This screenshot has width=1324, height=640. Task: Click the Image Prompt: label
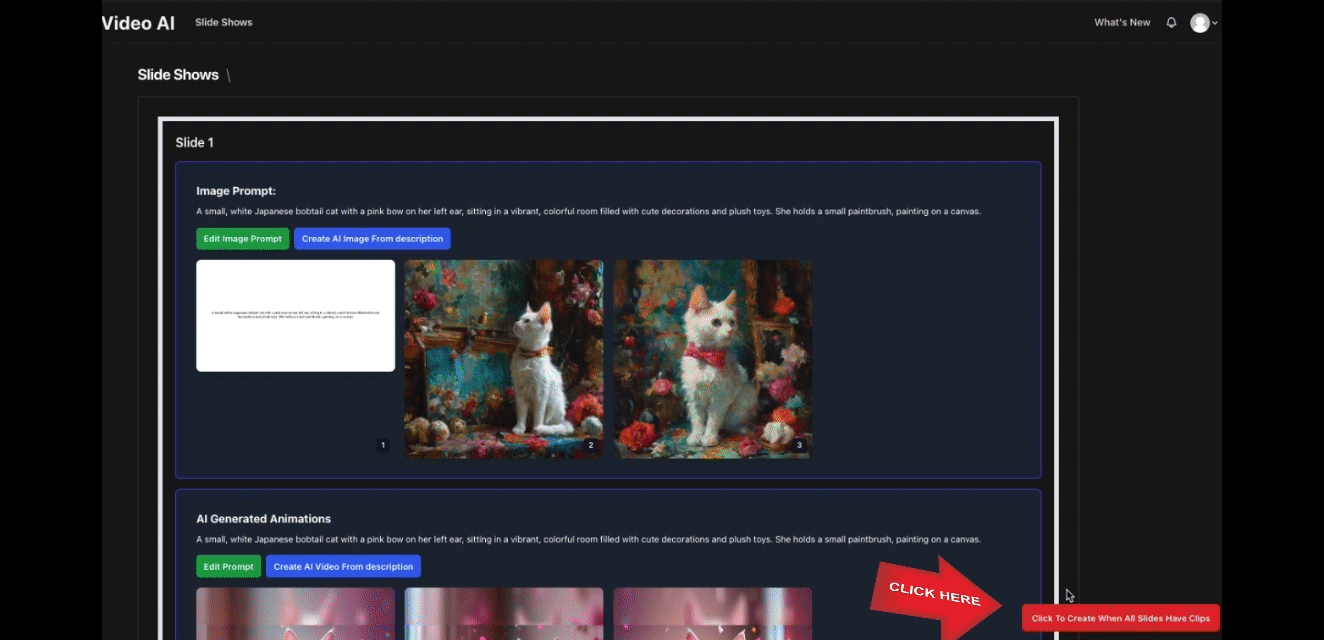pos(236,191)
